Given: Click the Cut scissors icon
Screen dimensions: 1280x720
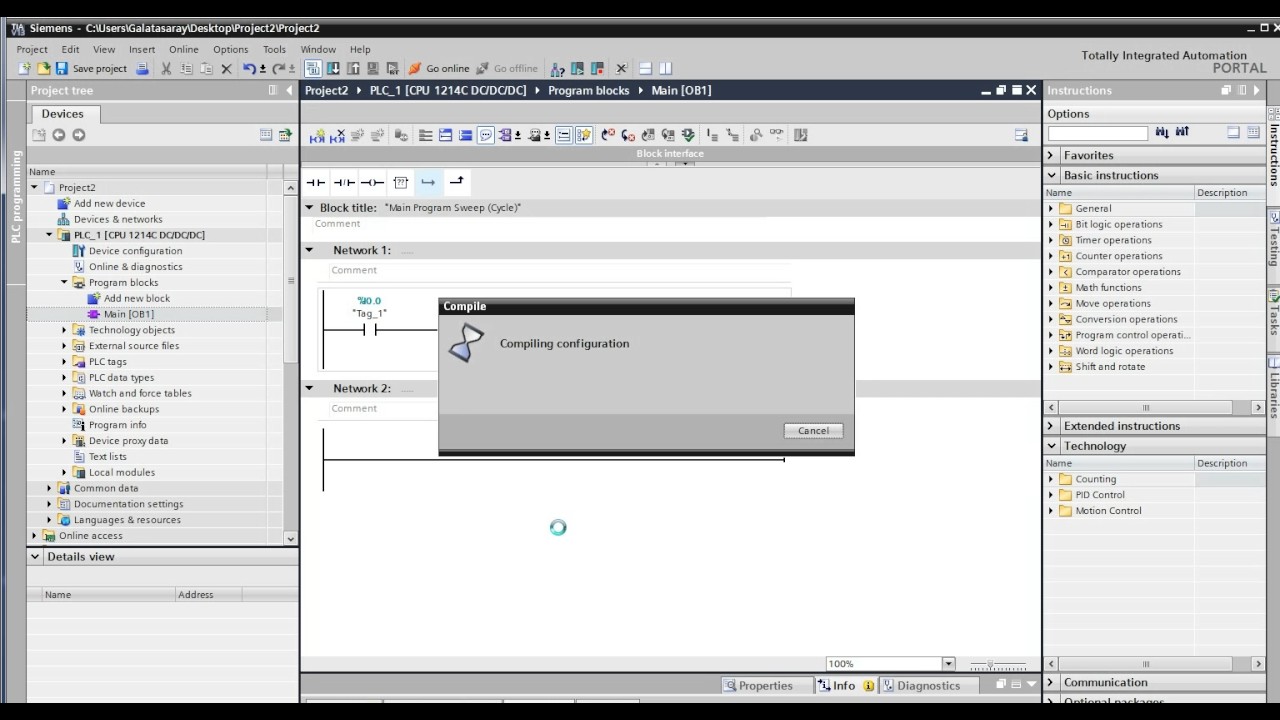Looking at the screenshot, I should [166, 68].
